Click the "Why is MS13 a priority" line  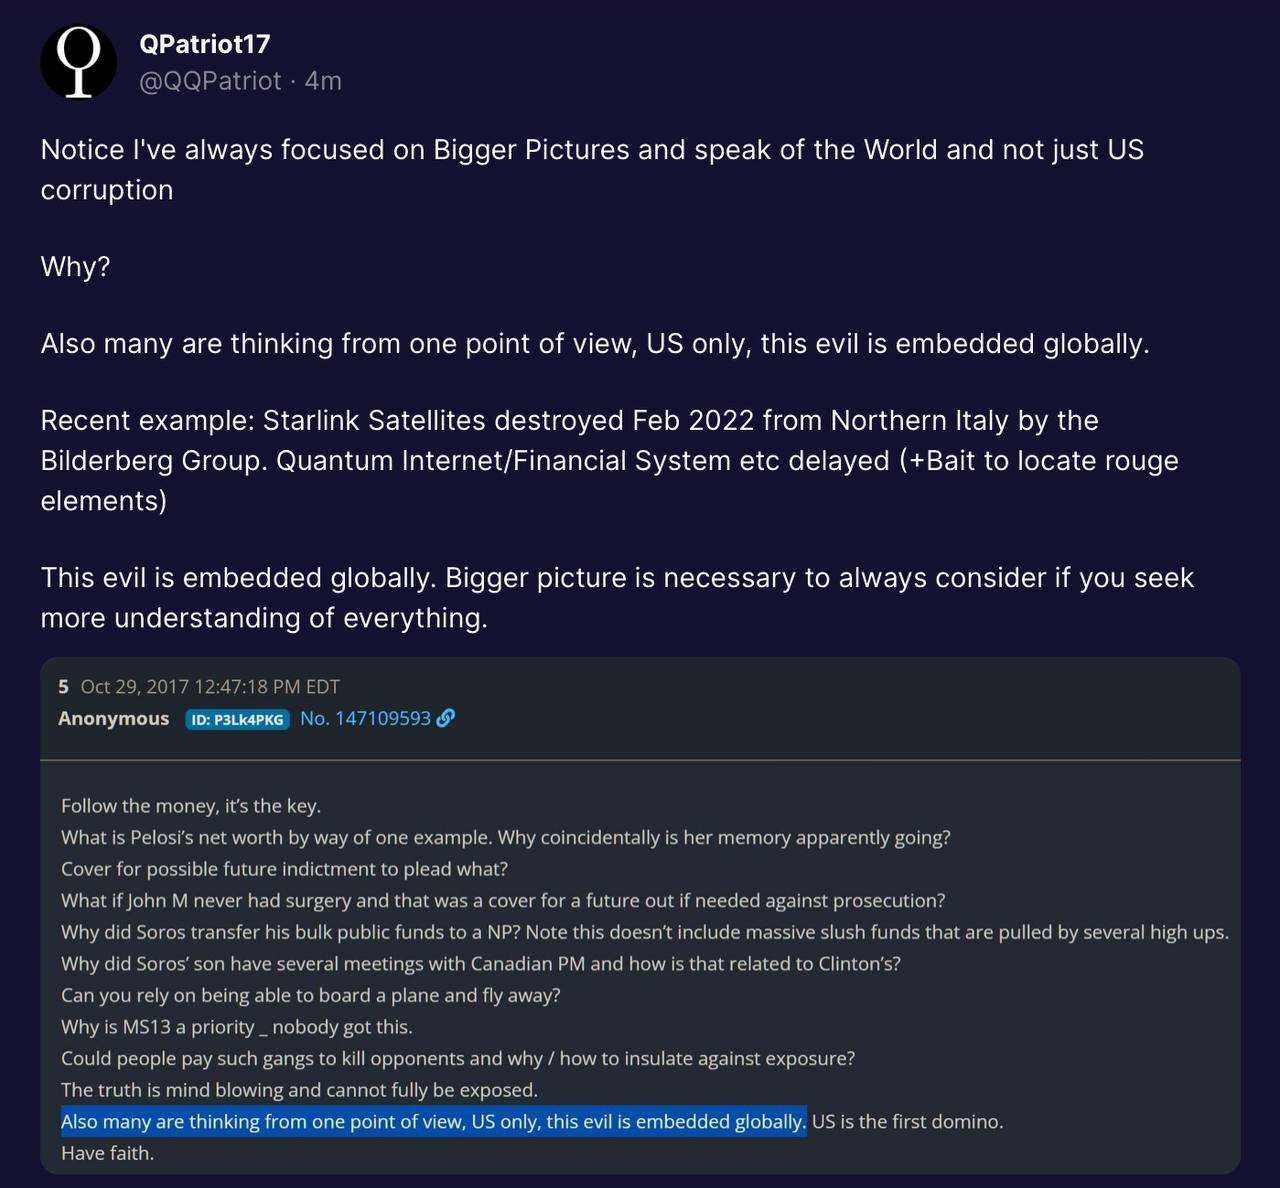pyautogui.click(x=236, y=1027)
